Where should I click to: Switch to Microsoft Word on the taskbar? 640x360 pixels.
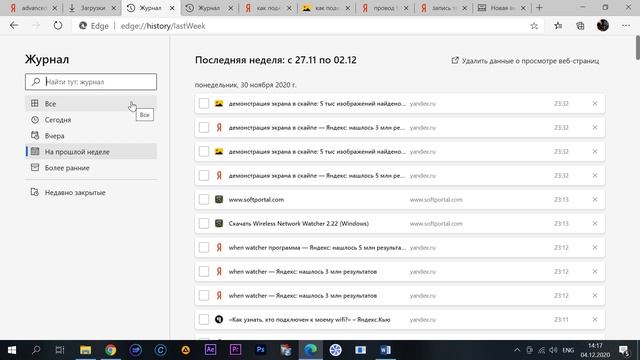tap(385, 350)
